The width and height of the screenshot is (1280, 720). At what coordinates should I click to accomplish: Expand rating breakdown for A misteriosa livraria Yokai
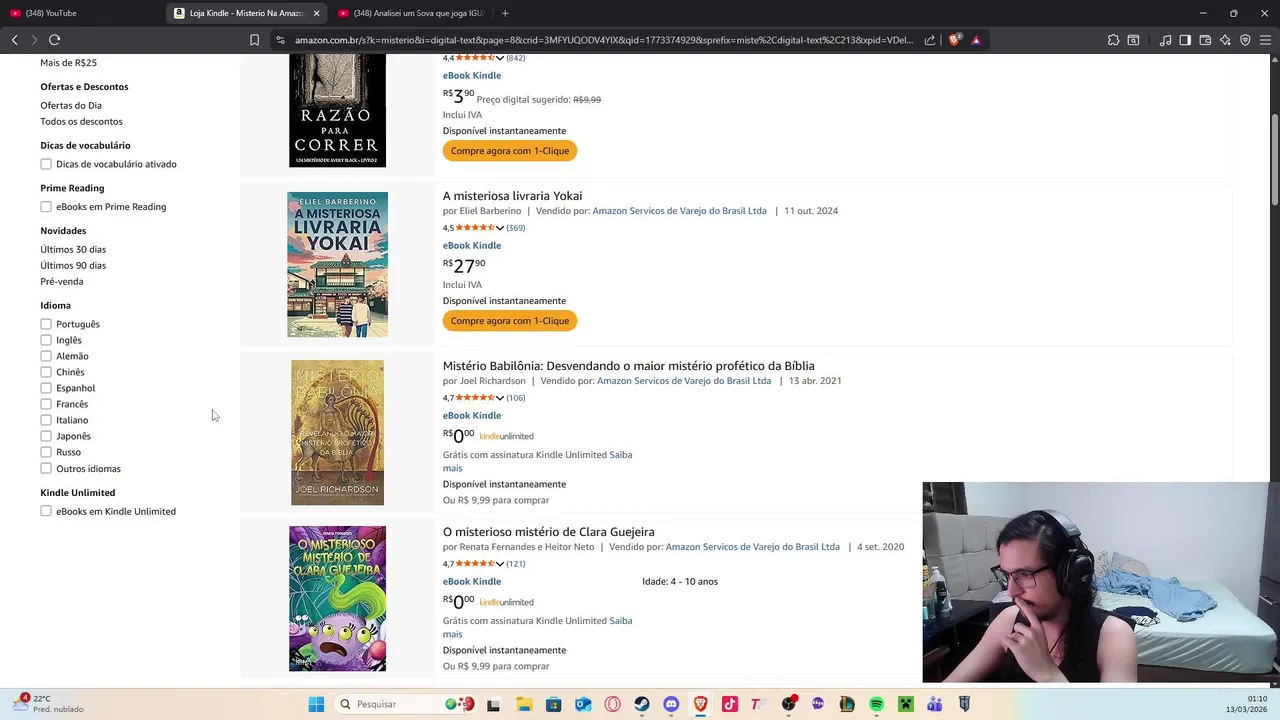point(500,228)
